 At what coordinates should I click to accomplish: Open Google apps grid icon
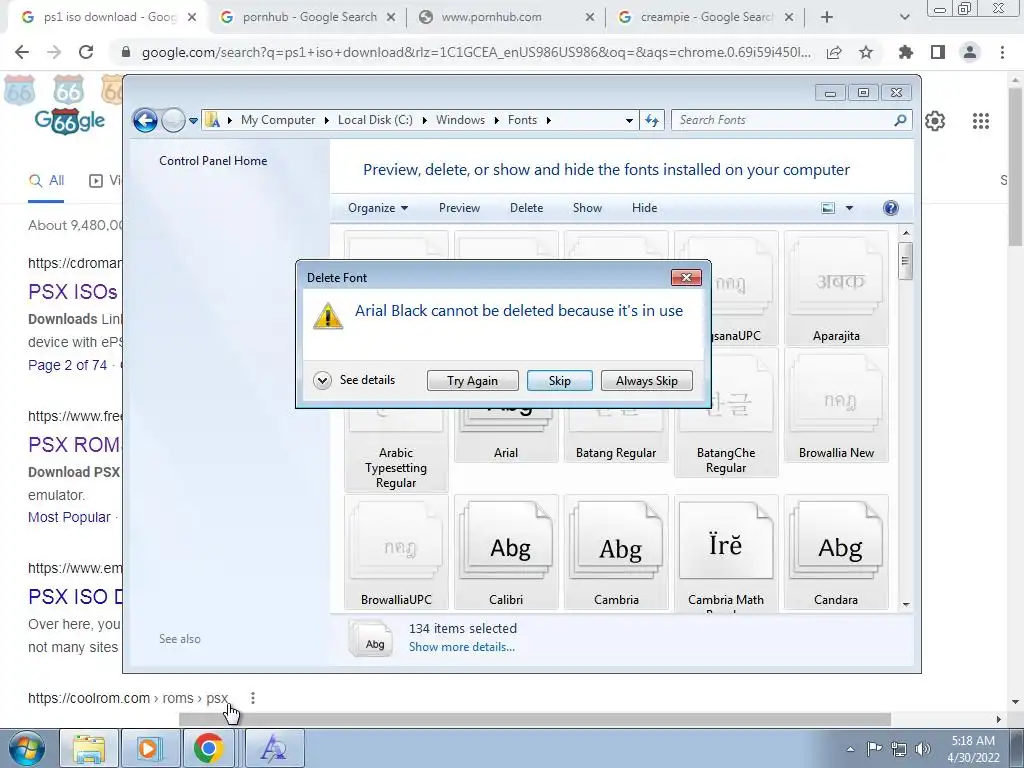(x=981, y=121)
